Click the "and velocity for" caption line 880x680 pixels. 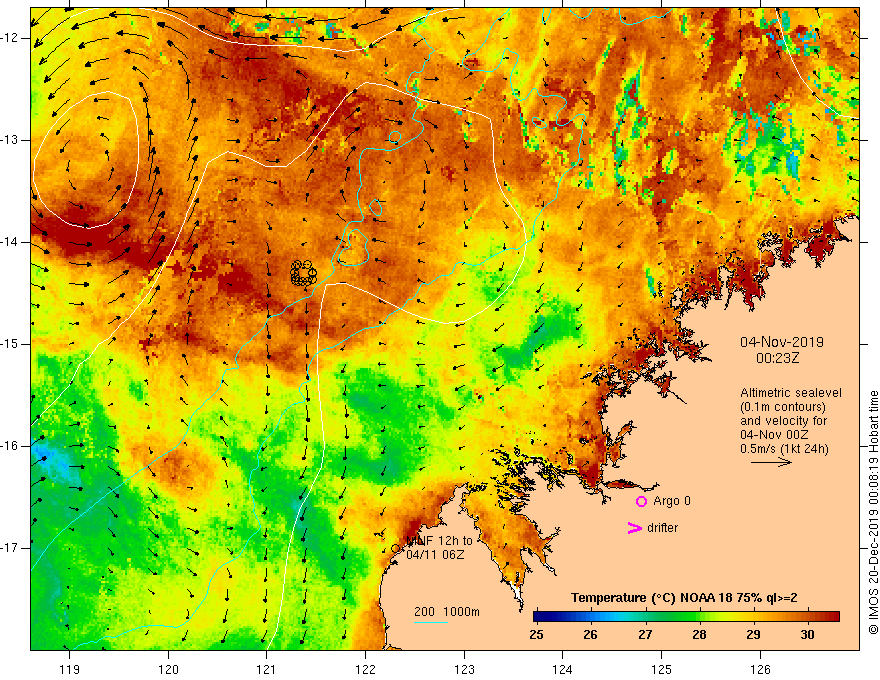point(783,421)
